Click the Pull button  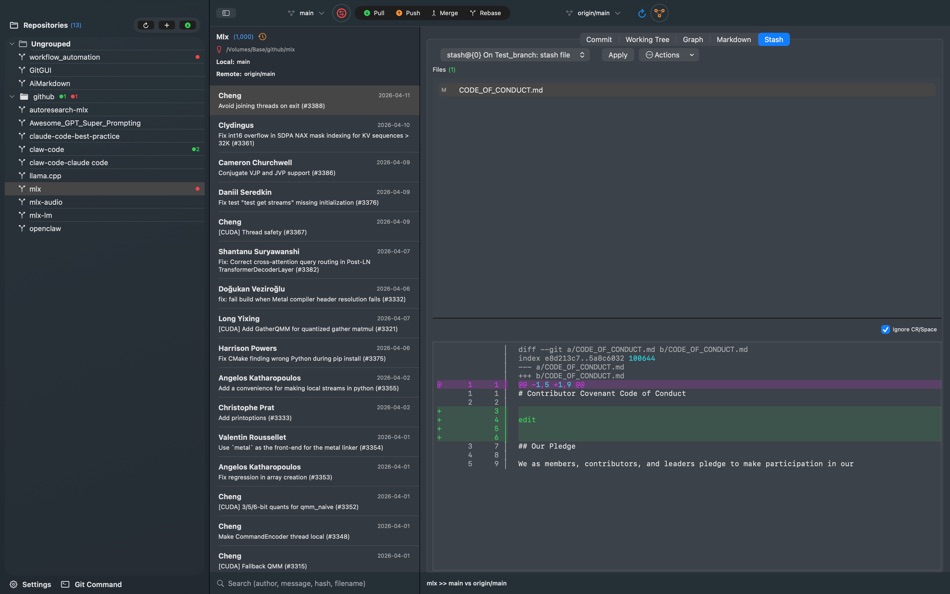(x=374, y=13)
